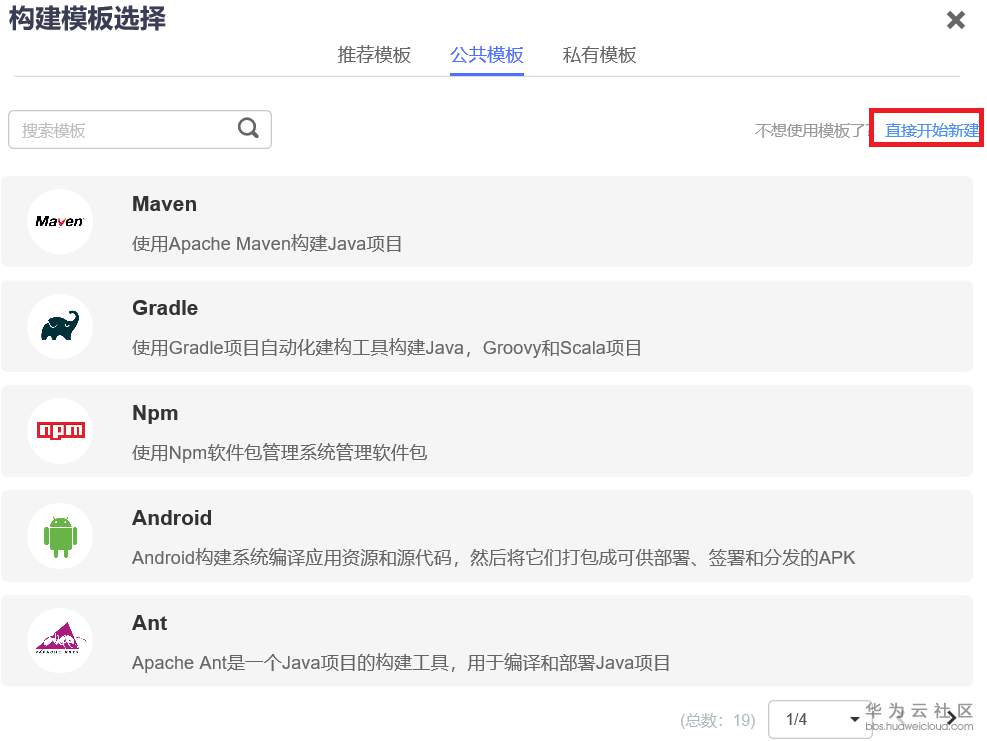Click the Gradle elephant icon
The width and height of the screenshot is (987, 741).
[59, 326]
